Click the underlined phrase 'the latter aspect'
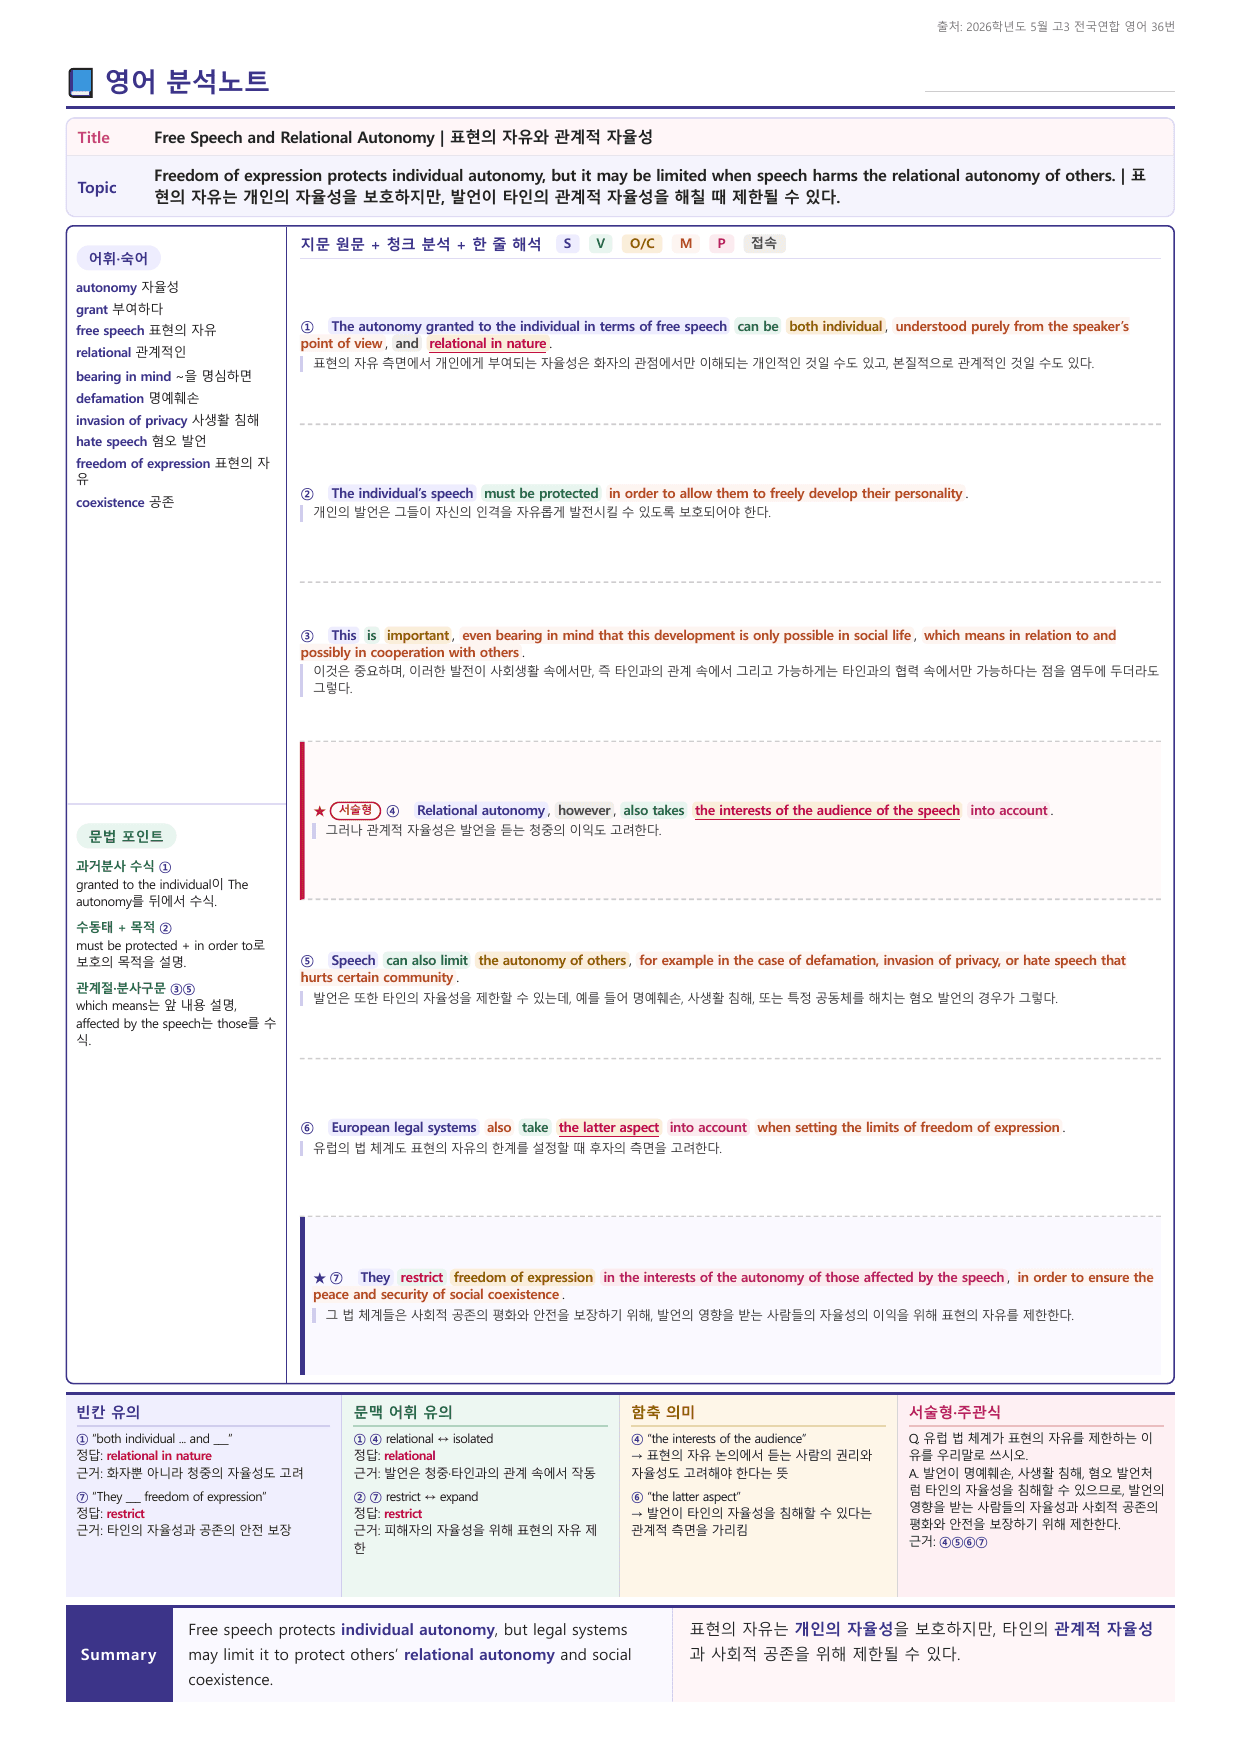This screenshot has width=1240, height=1754. [x=609, y=1127]
